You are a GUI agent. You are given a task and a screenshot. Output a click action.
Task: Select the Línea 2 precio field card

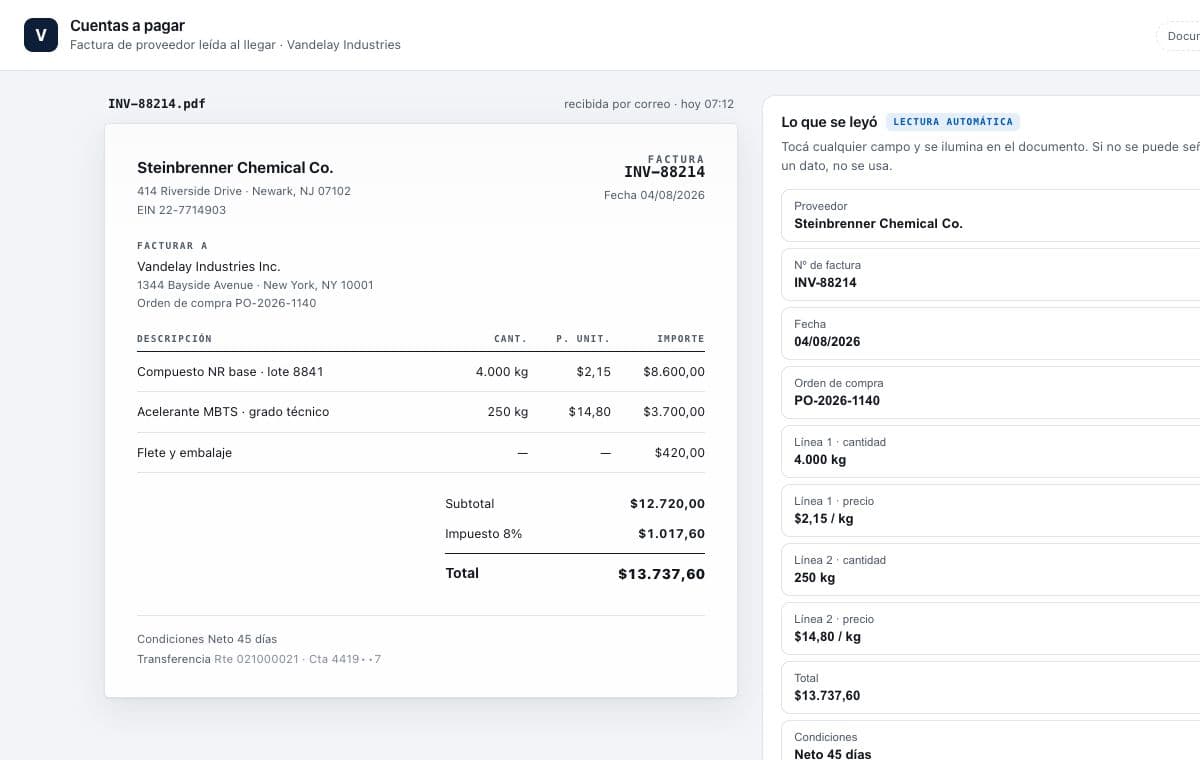click(x=990, y=628)
